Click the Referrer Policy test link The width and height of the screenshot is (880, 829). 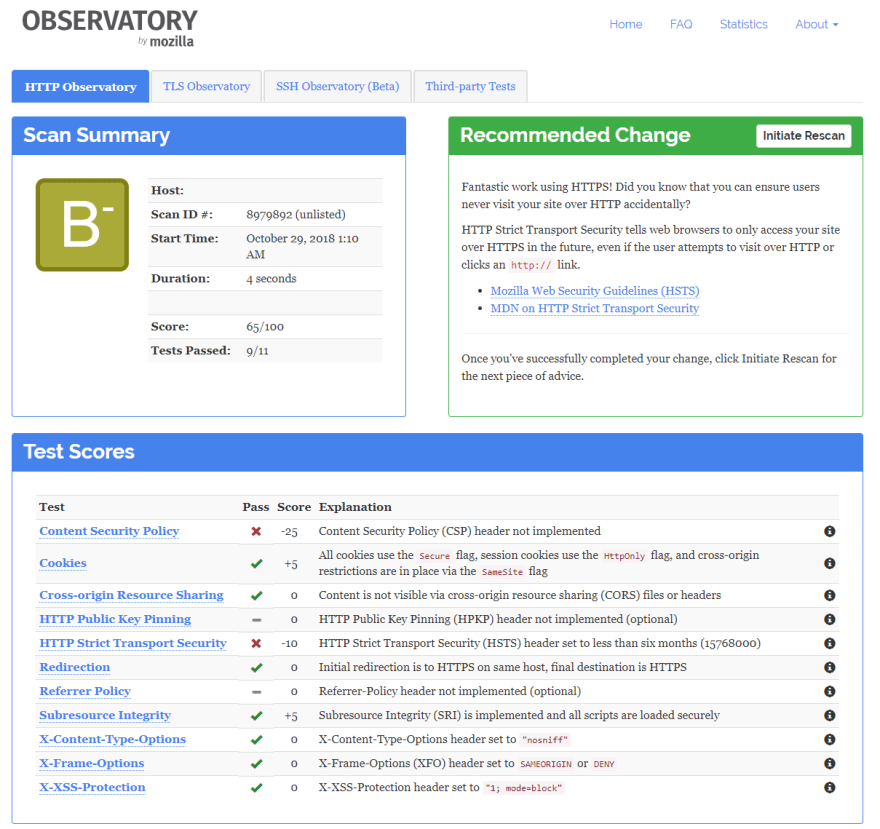click(85, 691)
